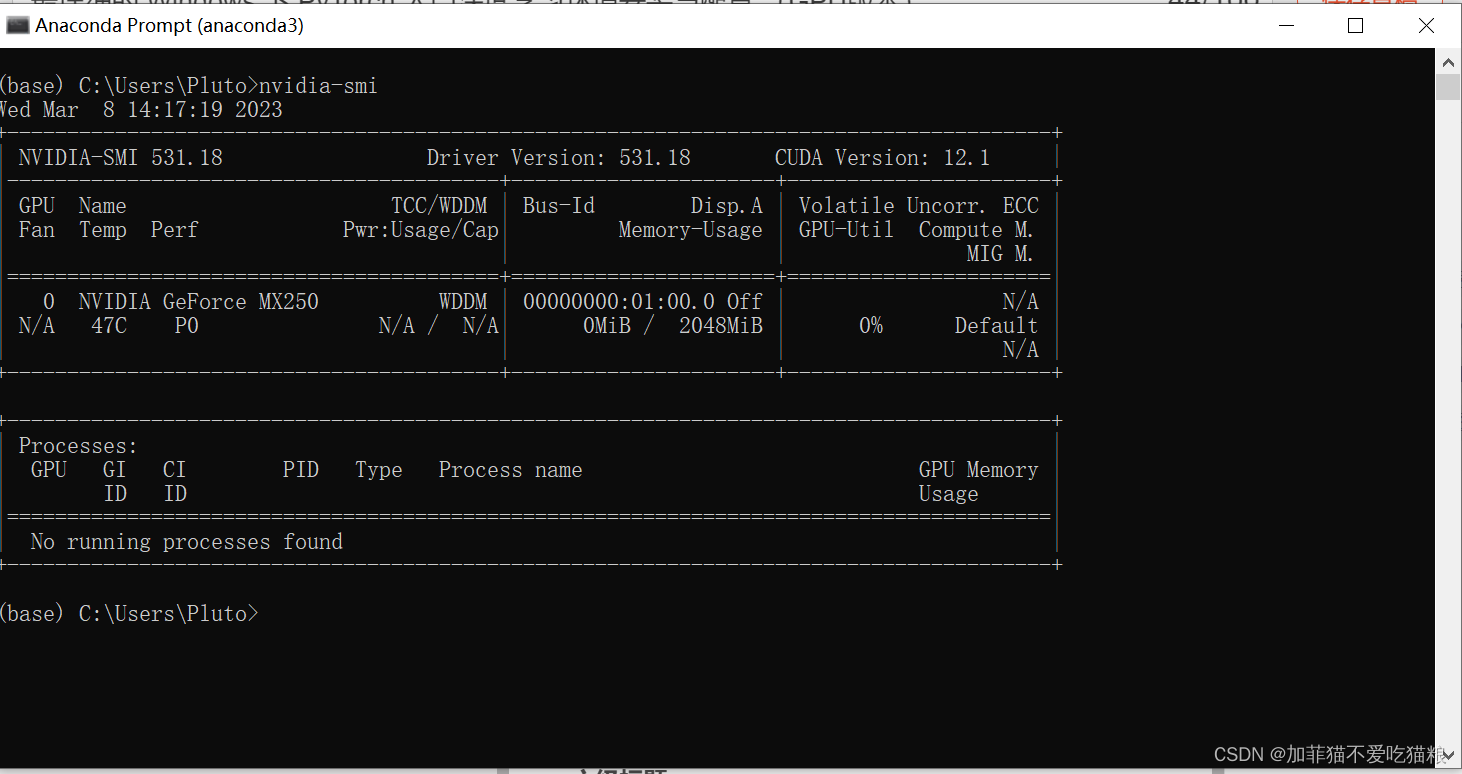
Task: Click the '0%' GPU utilization value
Action: [871, 326]
